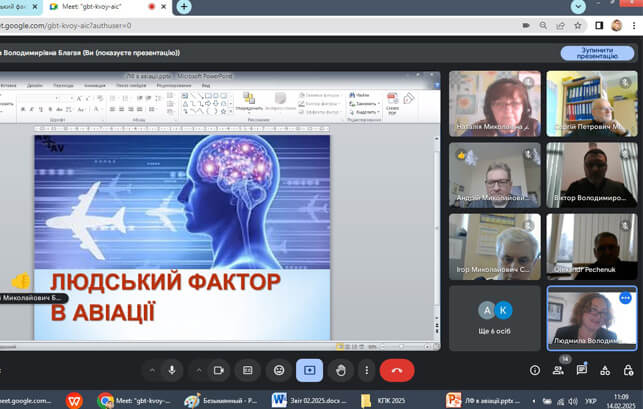Toggle captions in the call toolbar

[248, 369]
